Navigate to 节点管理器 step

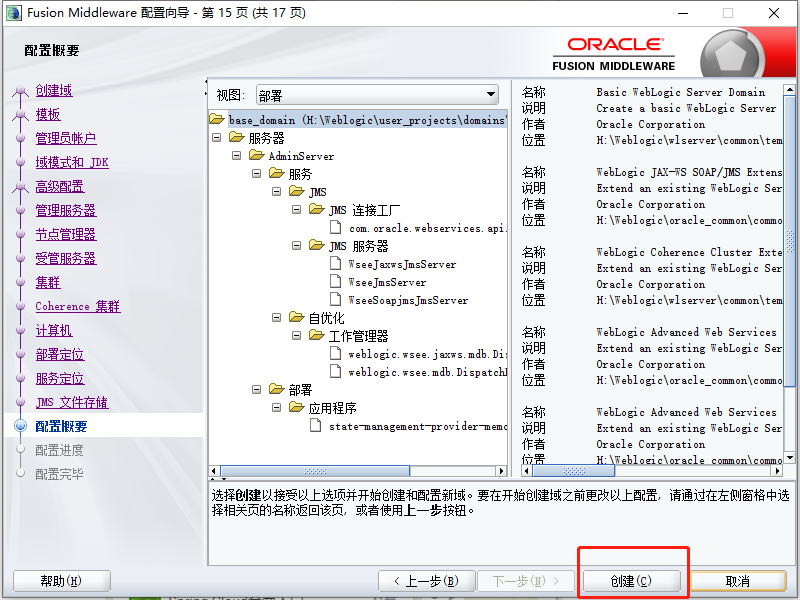66,234
